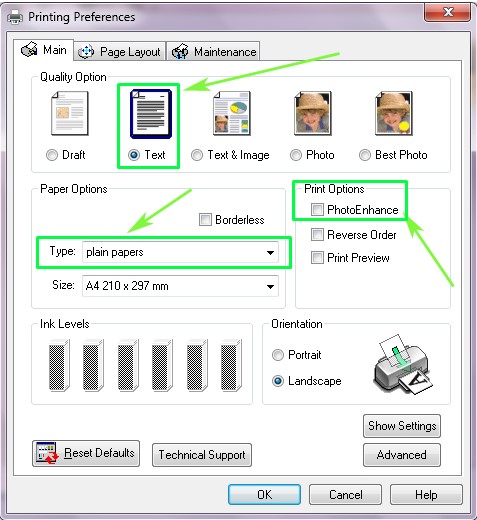Enable the Reverse Order checkbox
477x520 pixels.
(x=317, y=235)
